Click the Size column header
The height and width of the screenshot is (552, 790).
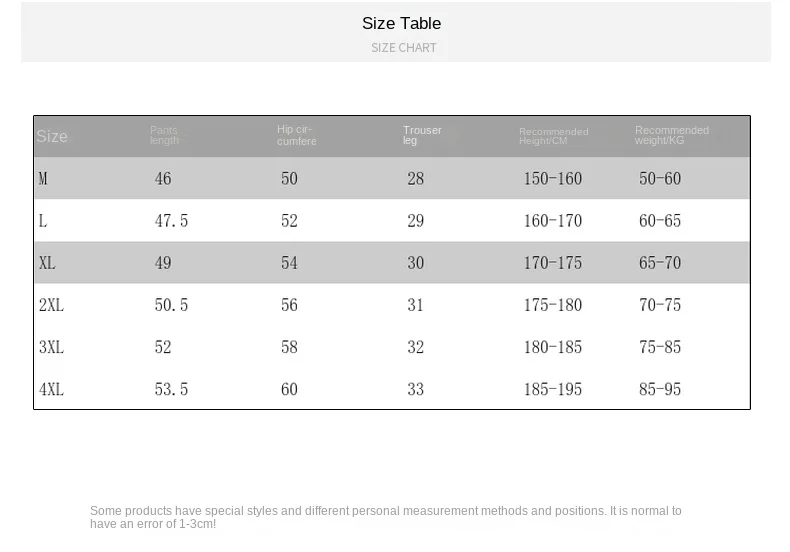pyautogui.click(x=52, y=137)
